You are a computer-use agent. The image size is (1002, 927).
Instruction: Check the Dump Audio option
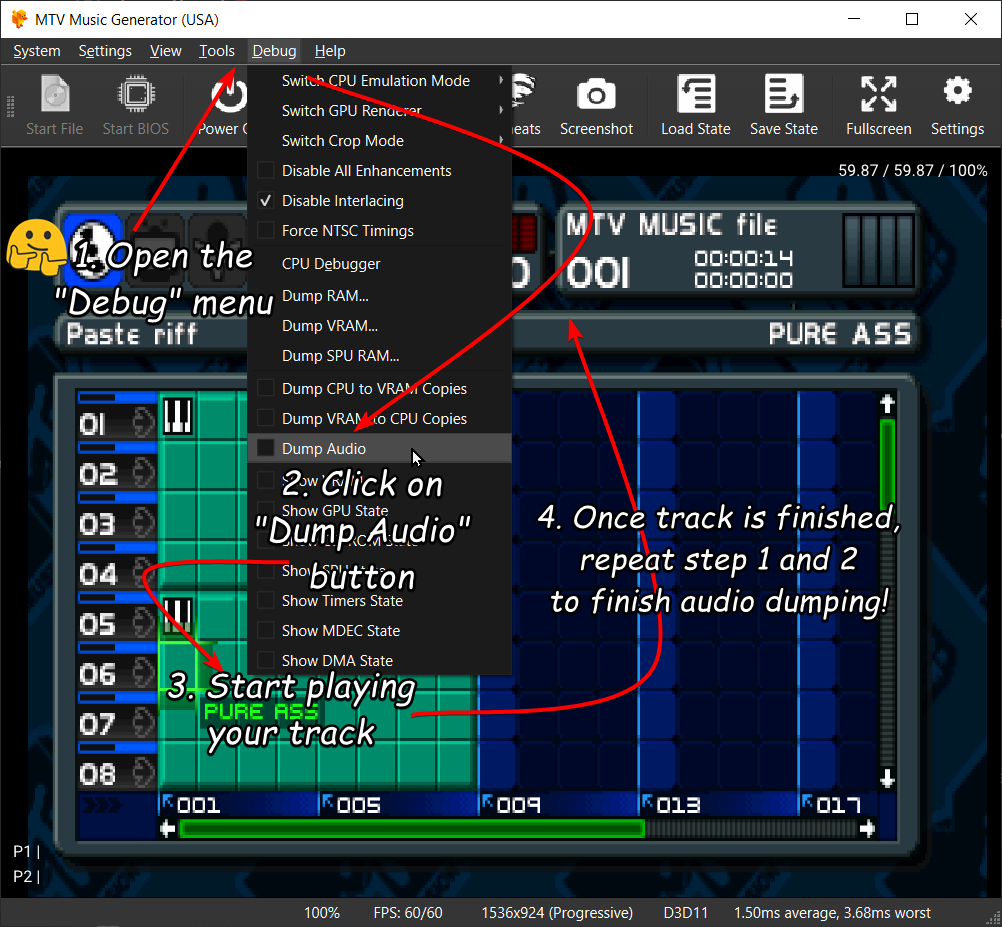pyautogui.click(x=265, y=448)
